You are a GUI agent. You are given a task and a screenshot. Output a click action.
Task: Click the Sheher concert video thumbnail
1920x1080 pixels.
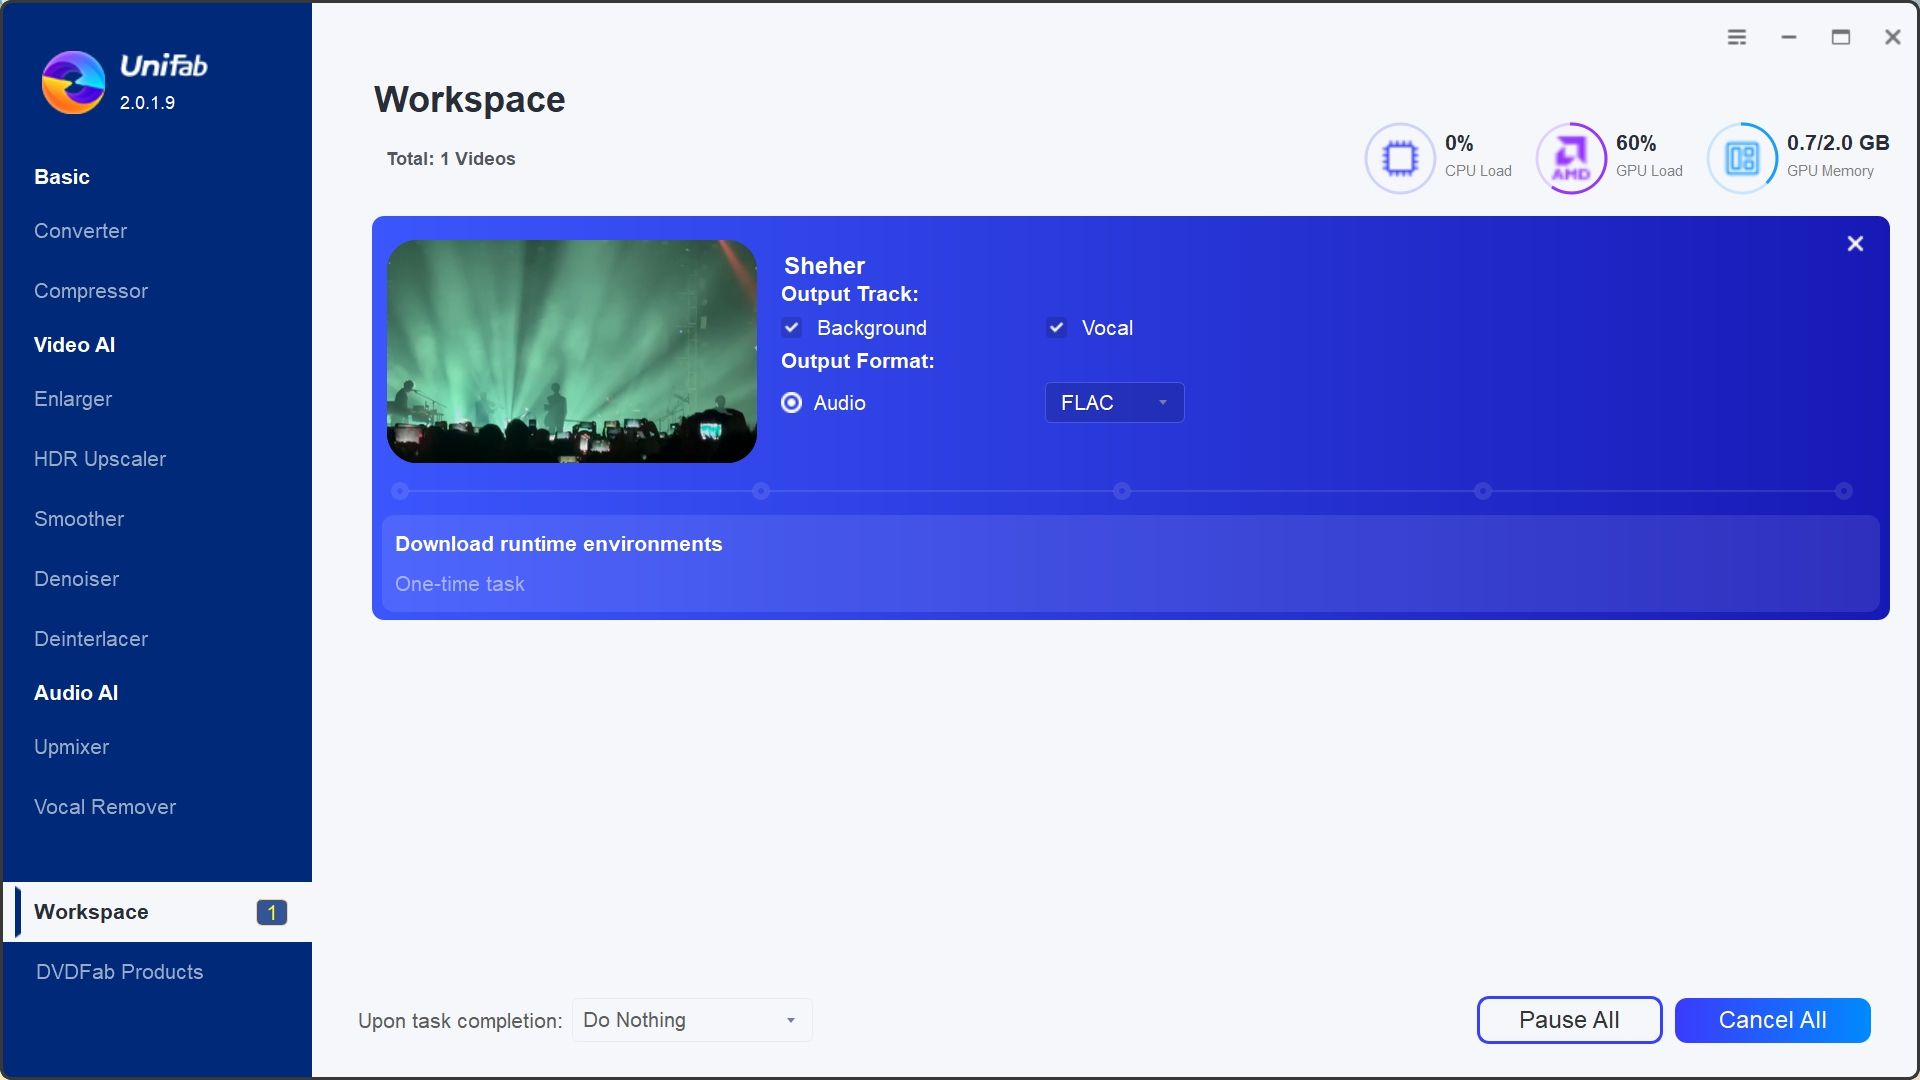pos(572,351)
